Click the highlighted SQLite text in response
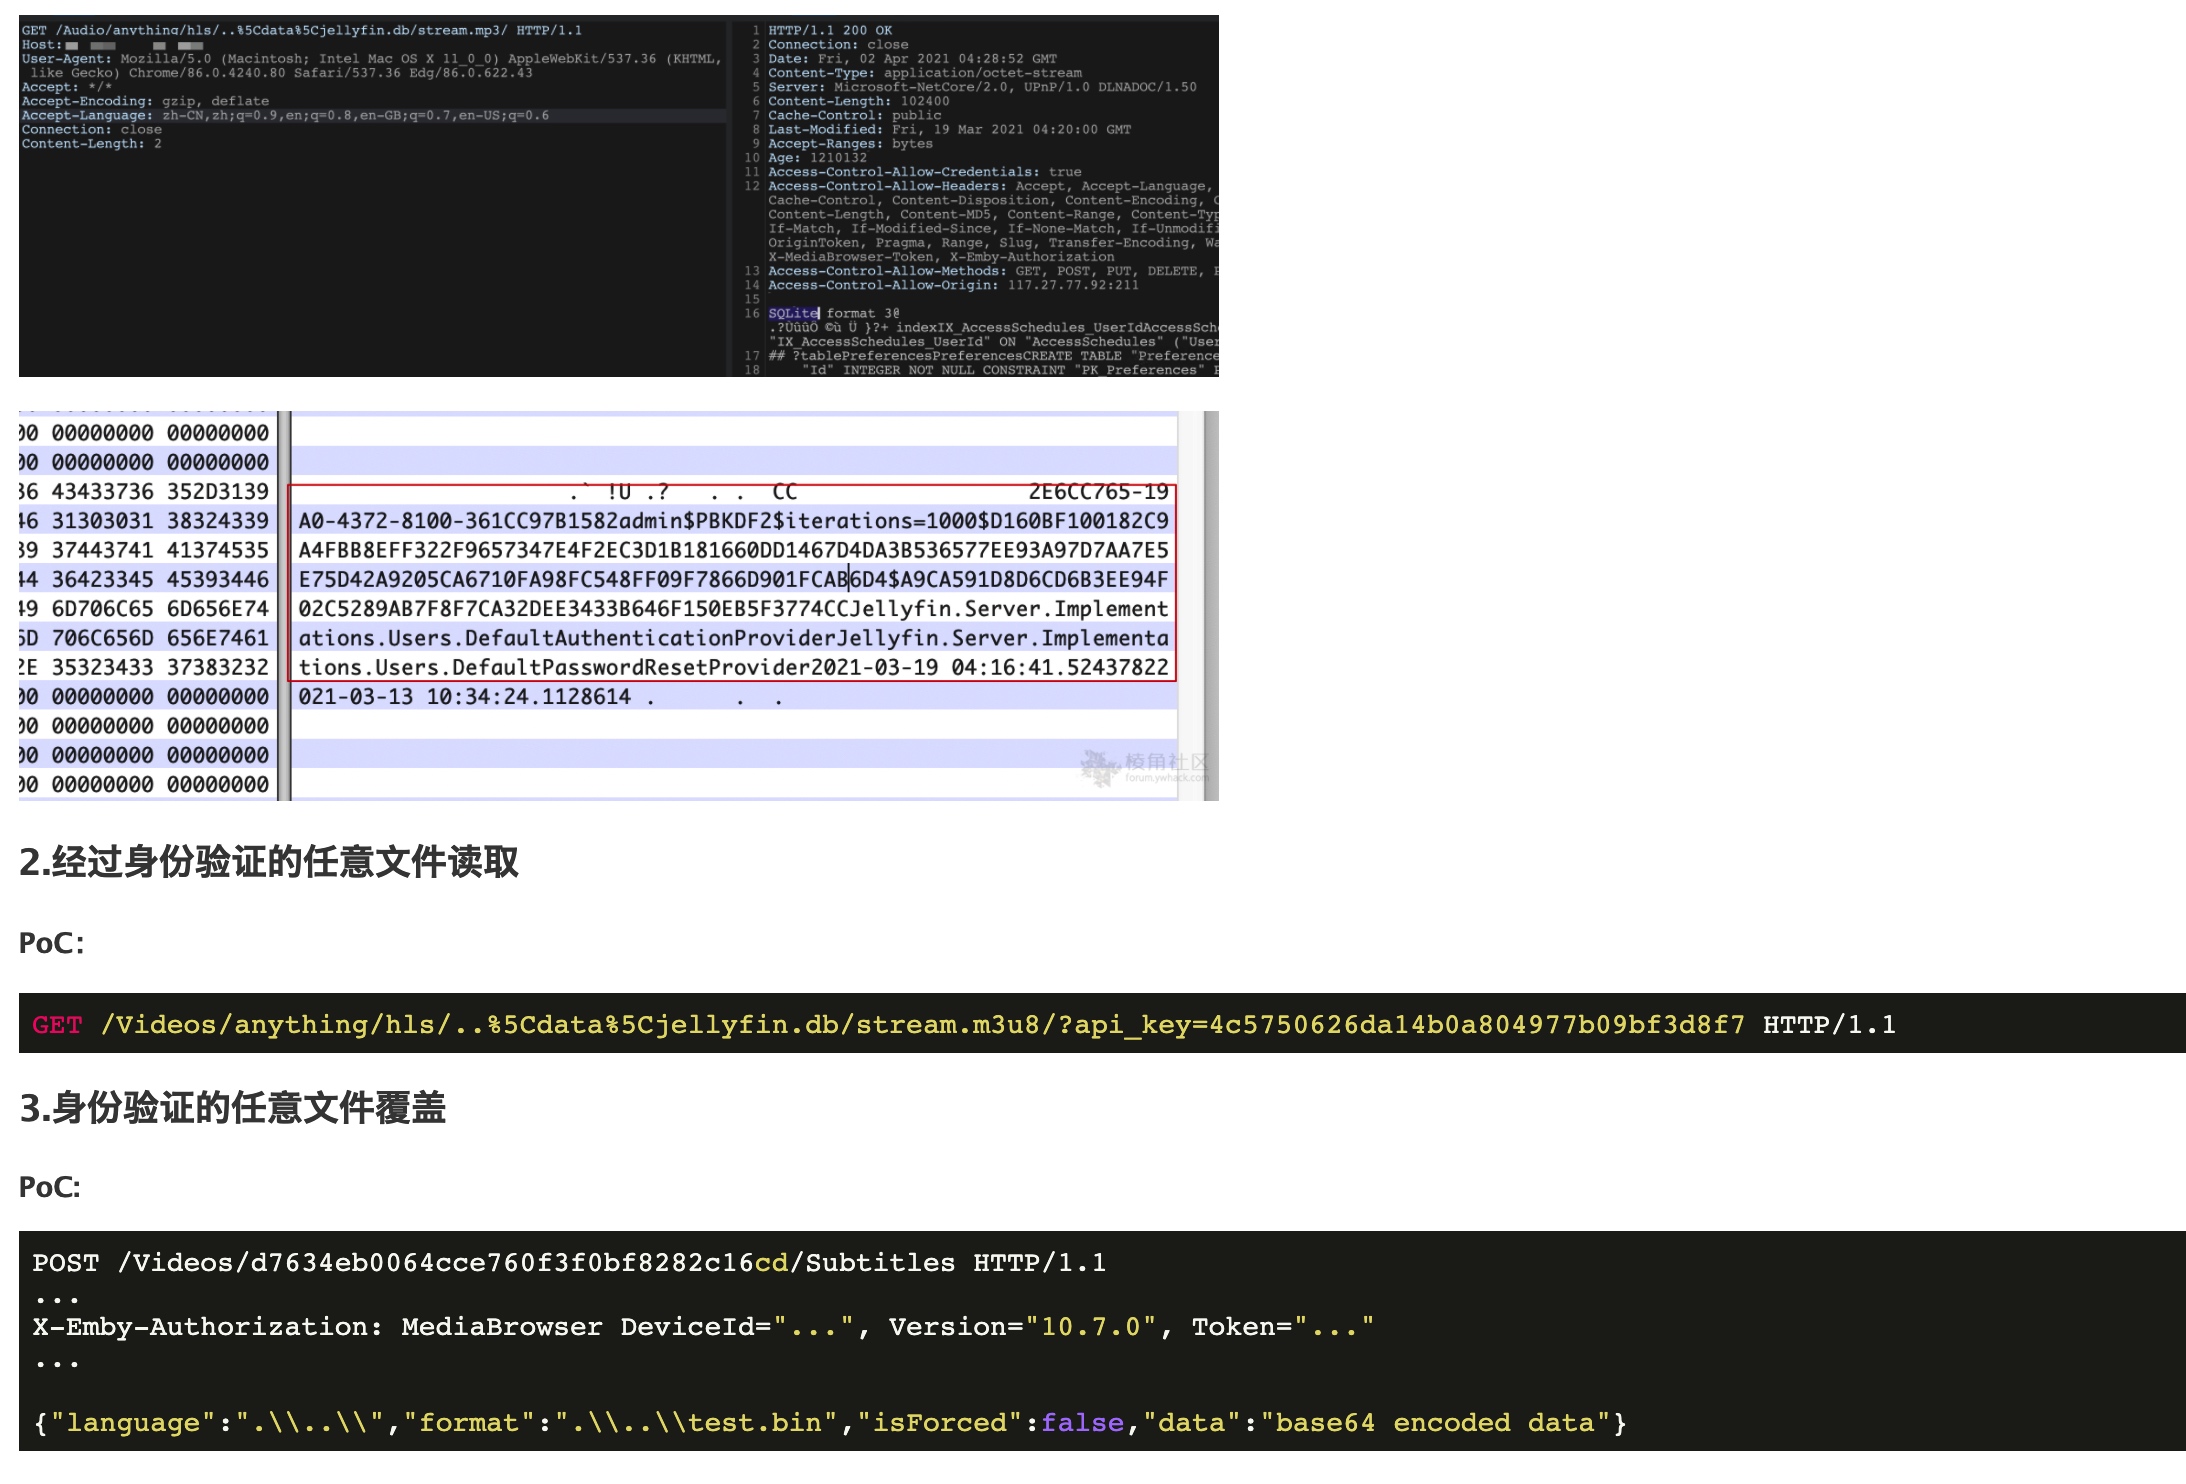This screenshot has height=1484, width=2186. pos(793,313)
